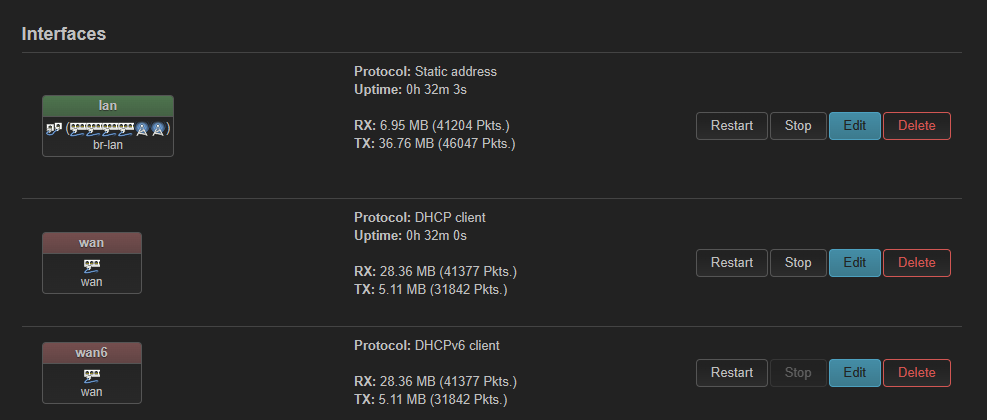Delete the lan interface
Screen dimensions: 987x420
coord(916,126)
